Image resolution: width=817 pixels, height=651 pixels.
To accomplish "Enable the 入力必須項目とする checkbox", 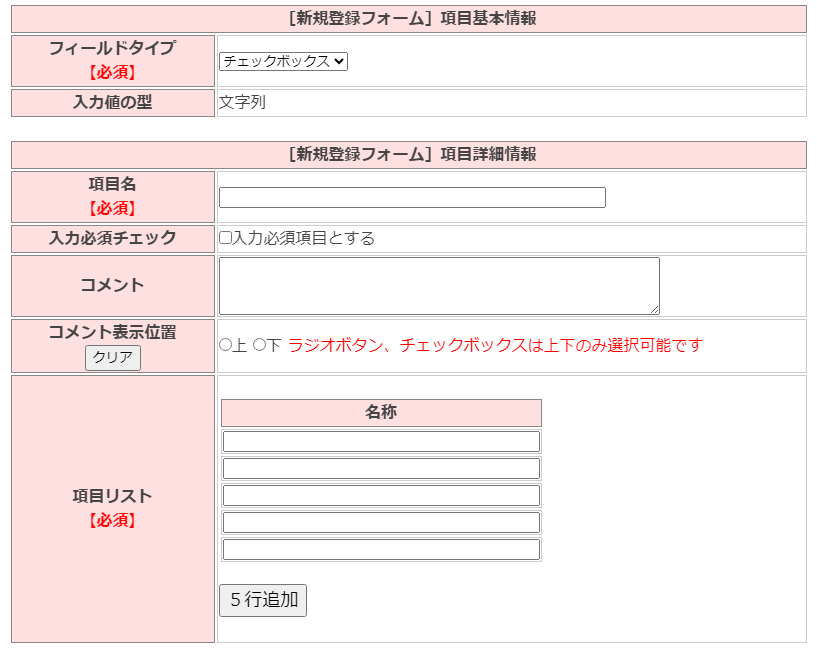I will coord(225,238).
